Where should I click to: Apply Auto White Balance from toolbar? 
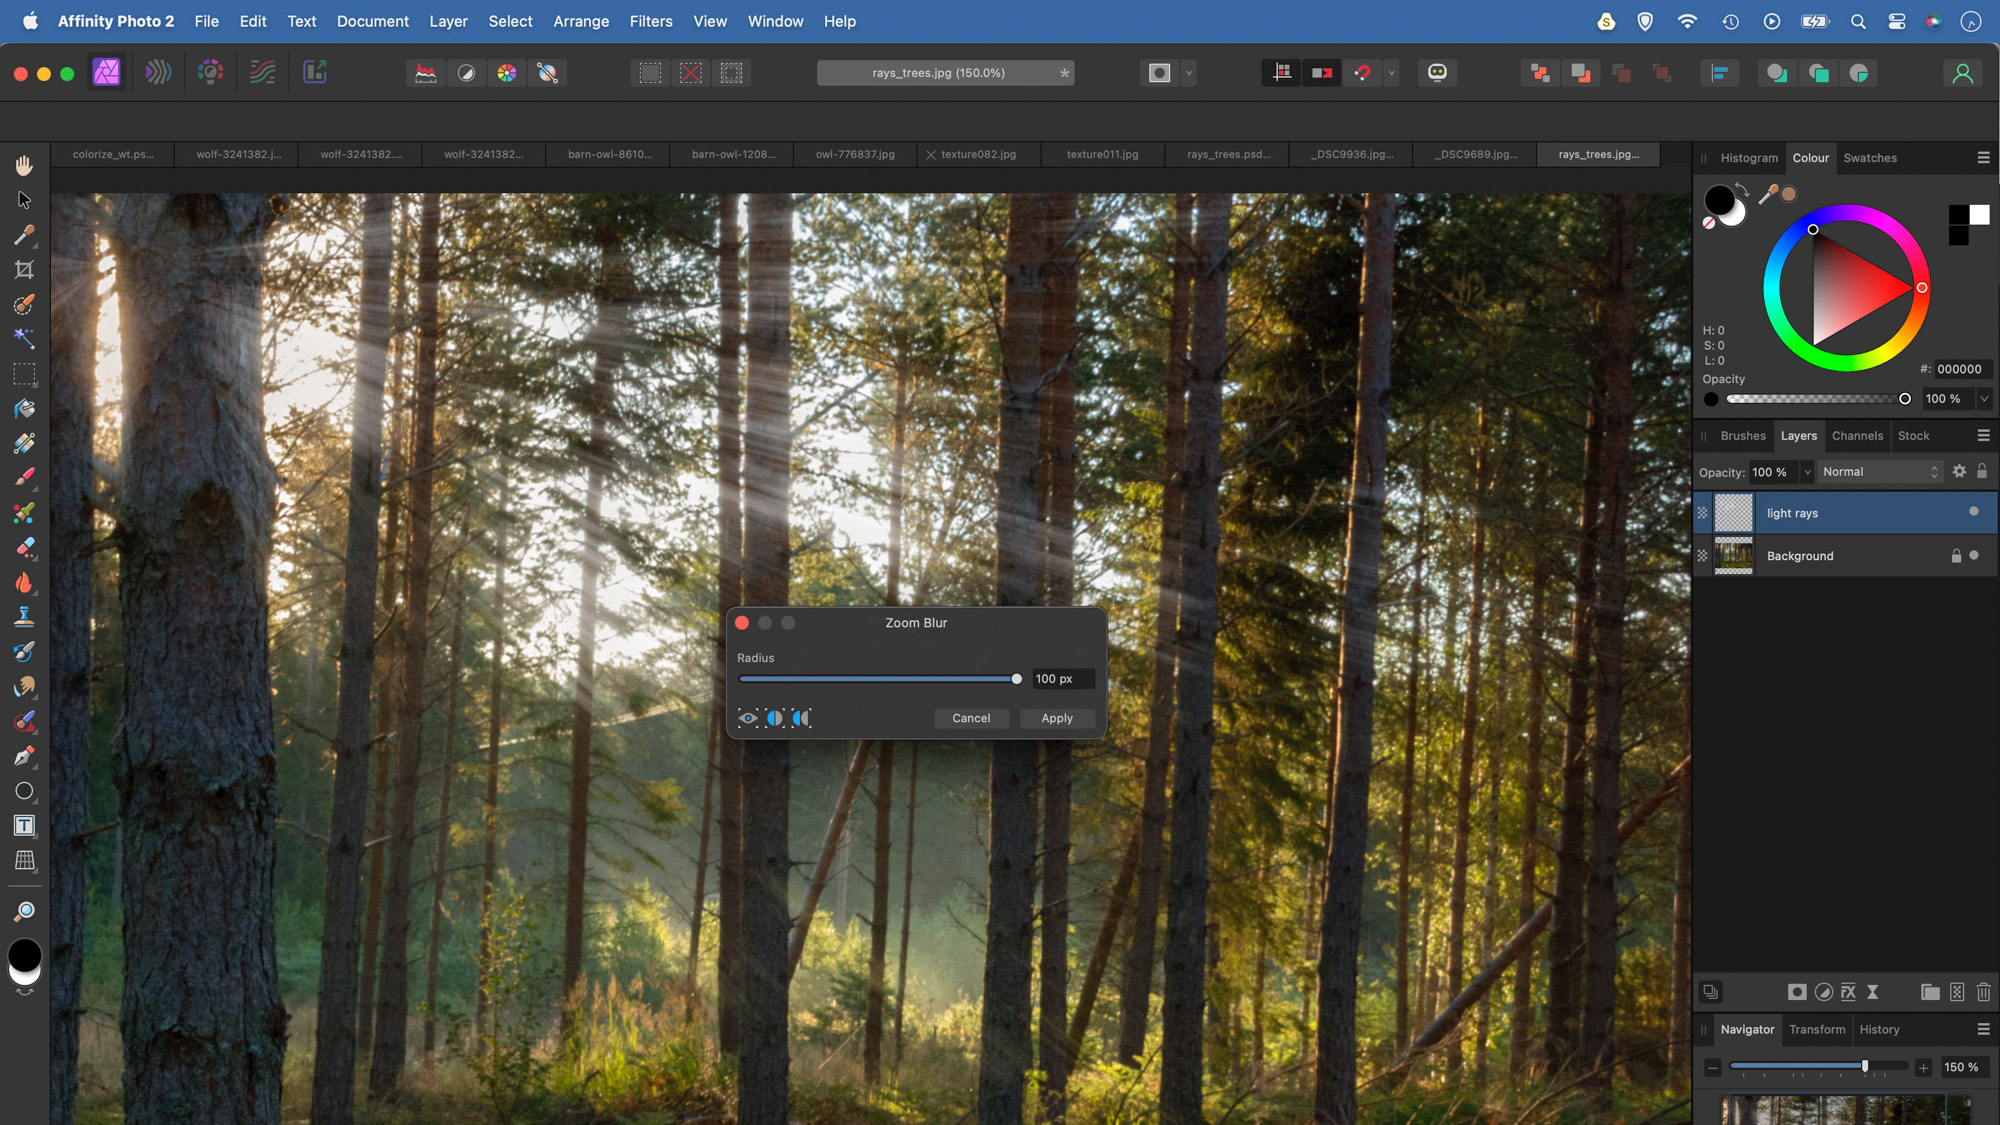[x=548, y=73]
